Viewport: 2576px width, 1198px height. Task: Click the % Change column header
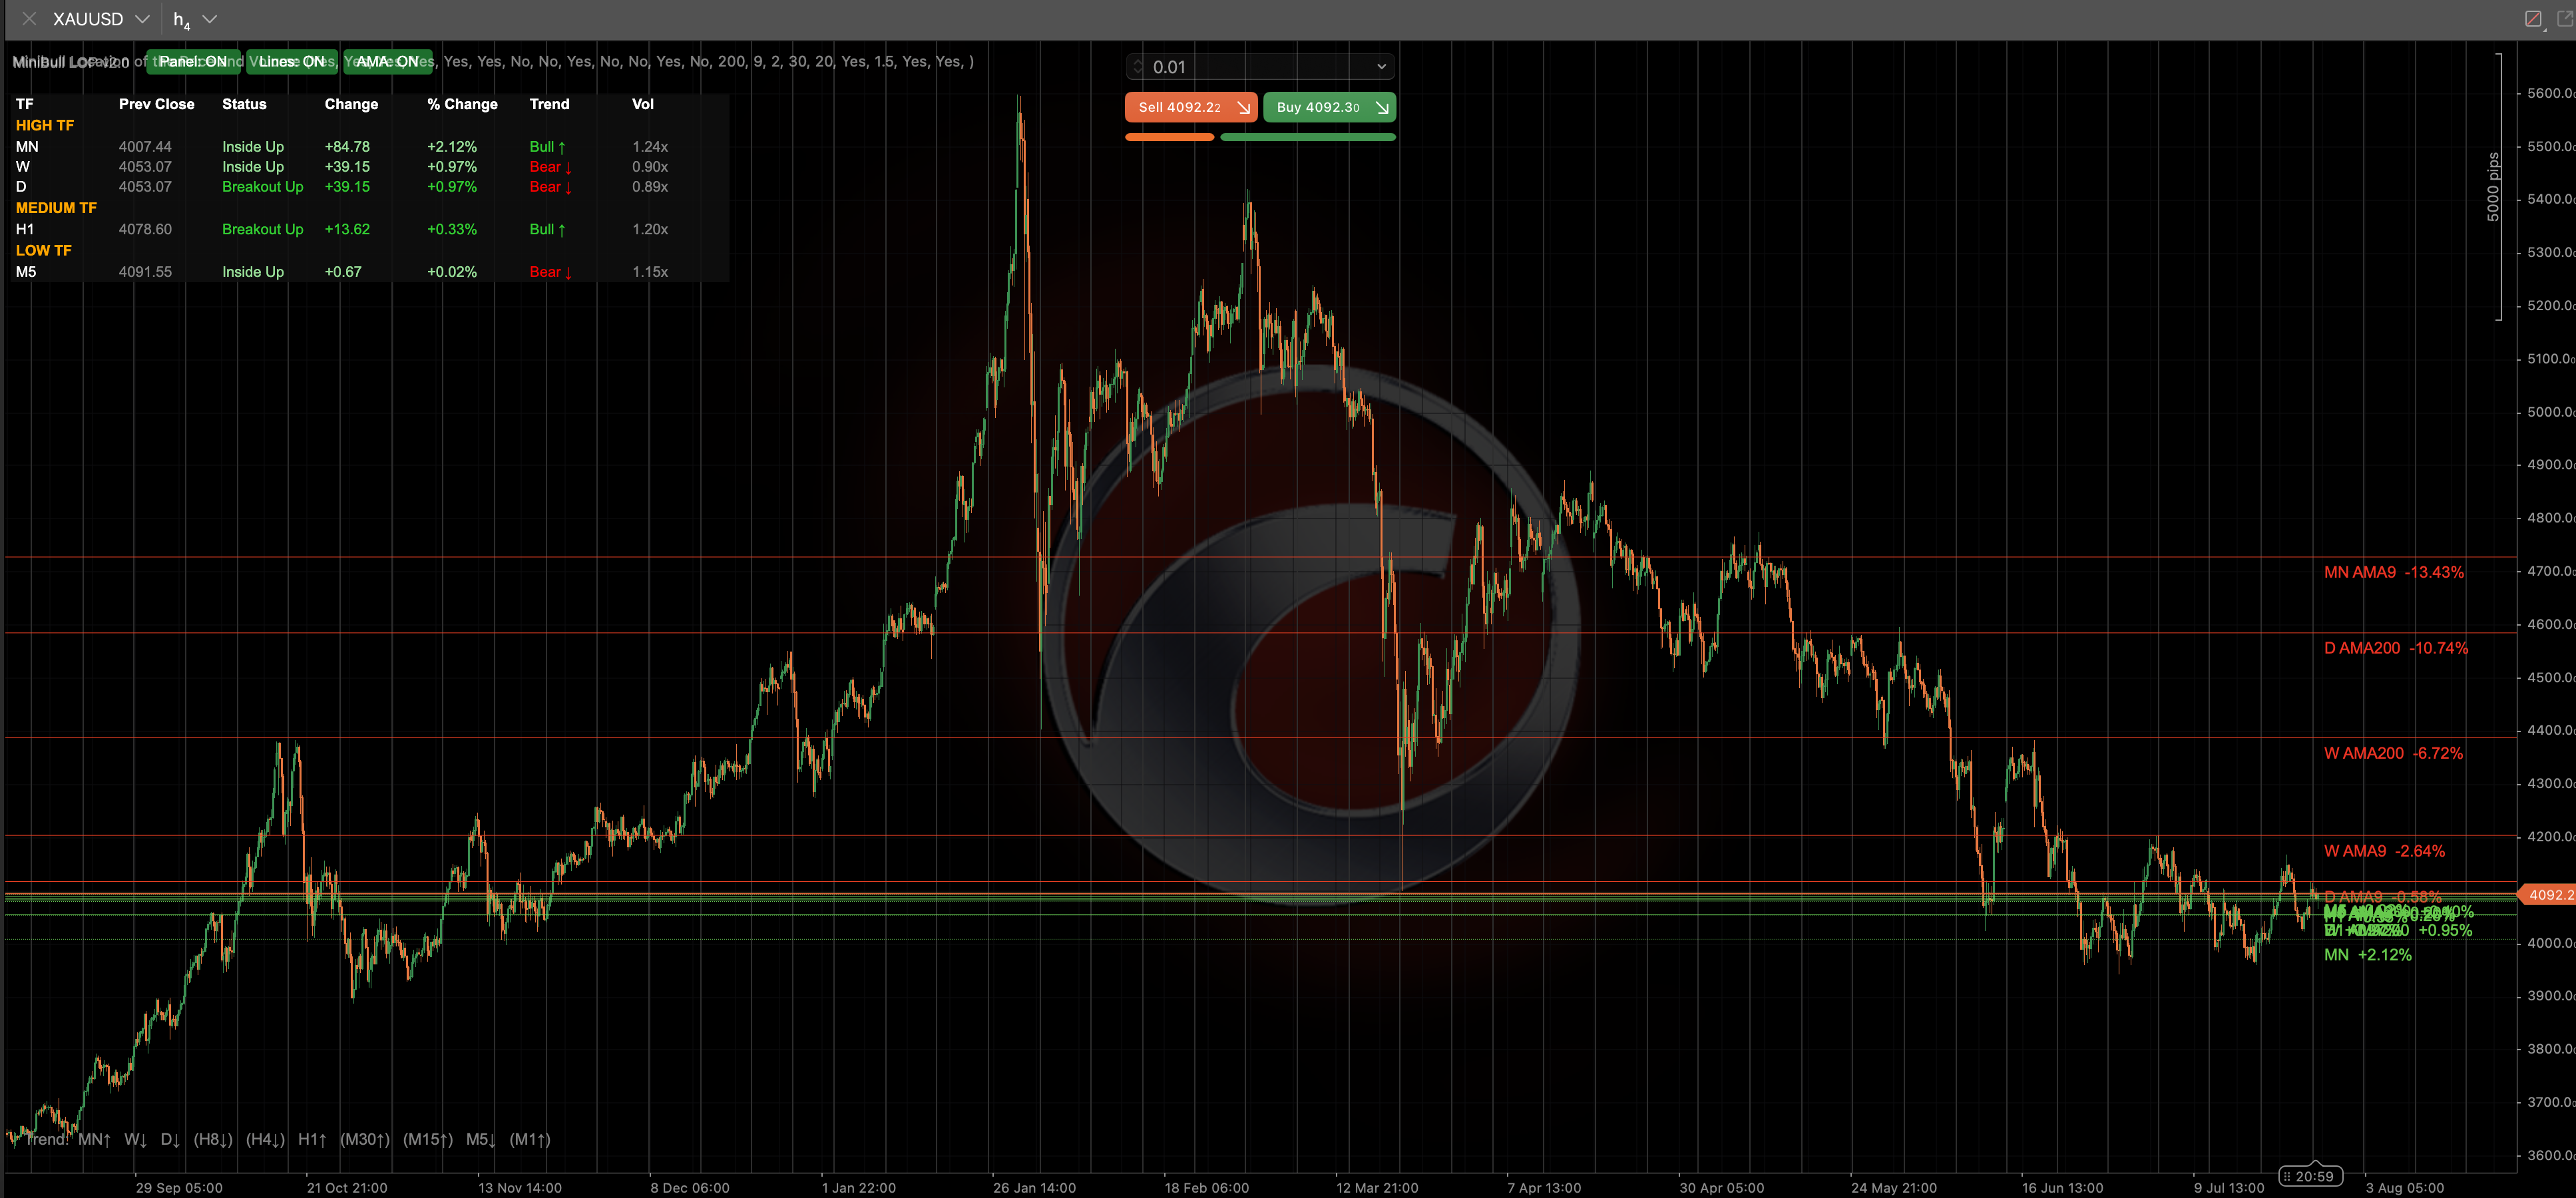pos(462,104)
